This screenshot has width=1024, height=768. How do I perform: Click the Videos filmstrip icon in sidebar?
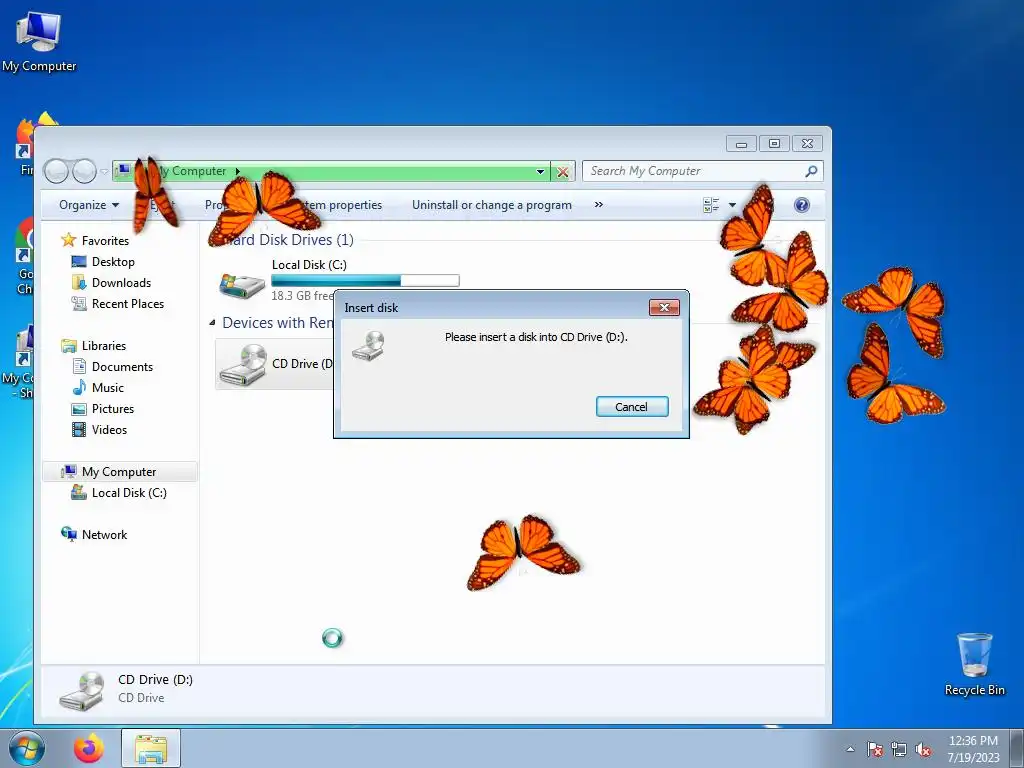coord(79,429)
